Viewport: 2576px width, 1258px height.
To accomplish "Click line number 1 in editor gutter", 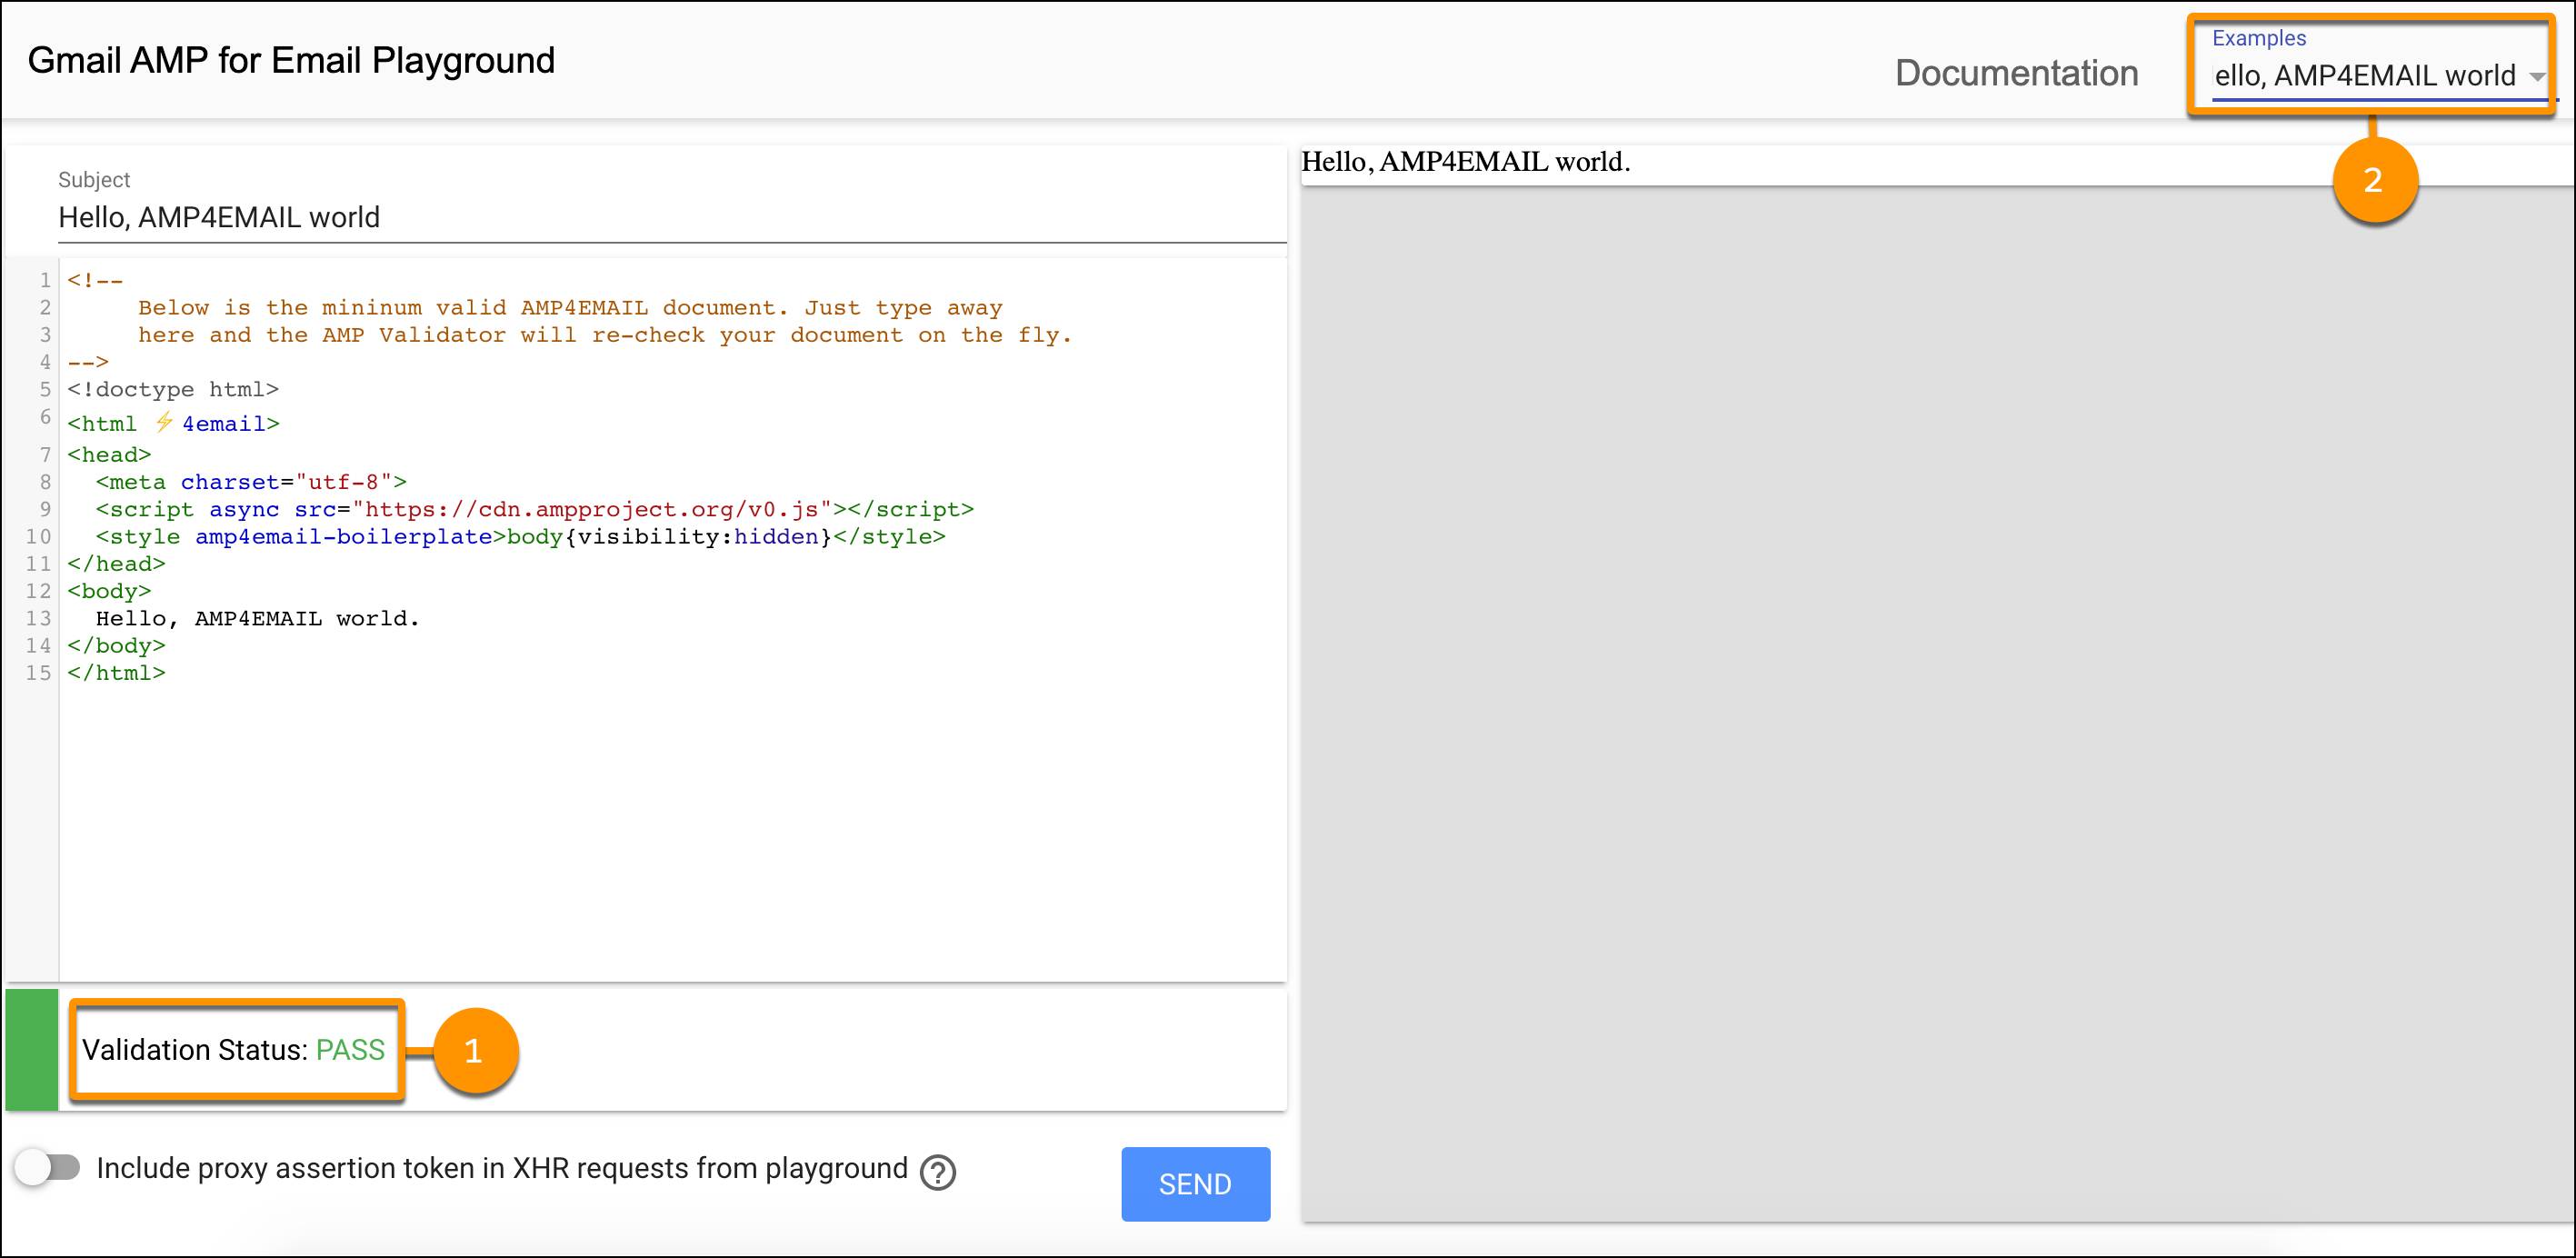I will [x=45, y=280].
